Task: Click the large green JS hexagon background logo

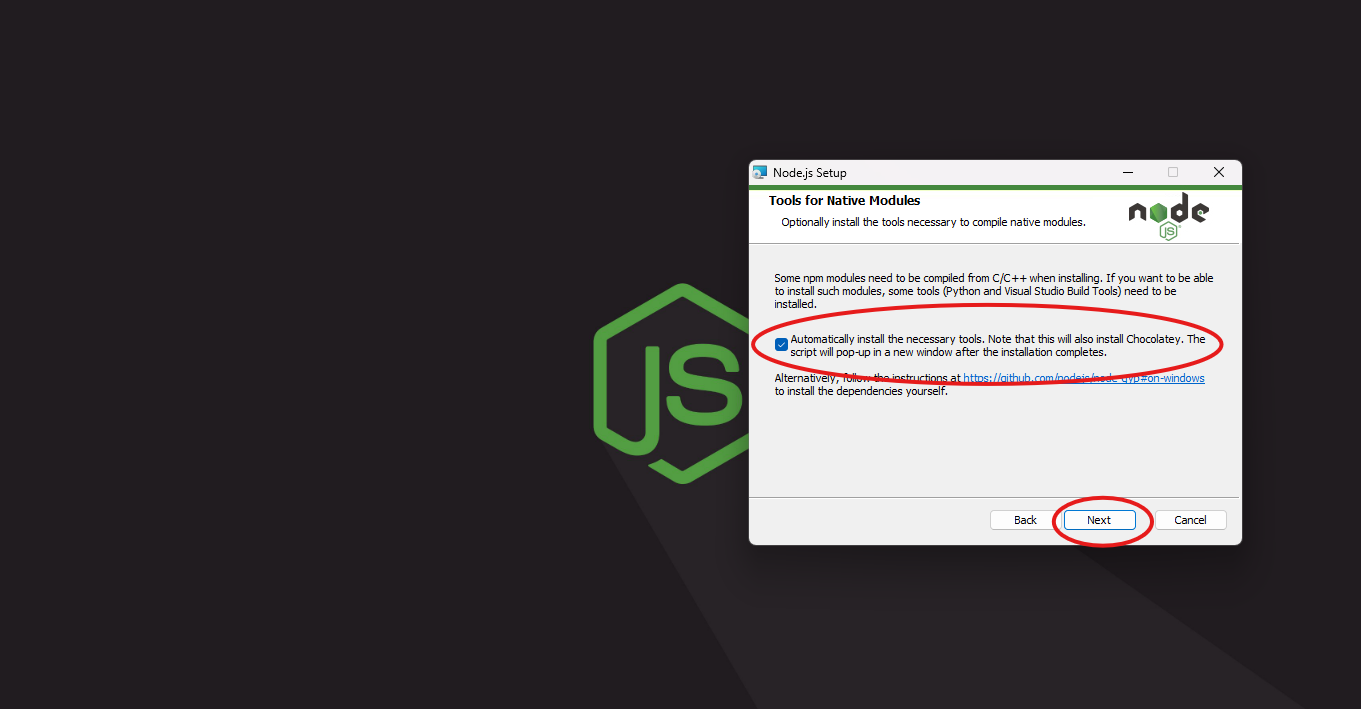Action: pyautogui.click(x=670, y=385)
